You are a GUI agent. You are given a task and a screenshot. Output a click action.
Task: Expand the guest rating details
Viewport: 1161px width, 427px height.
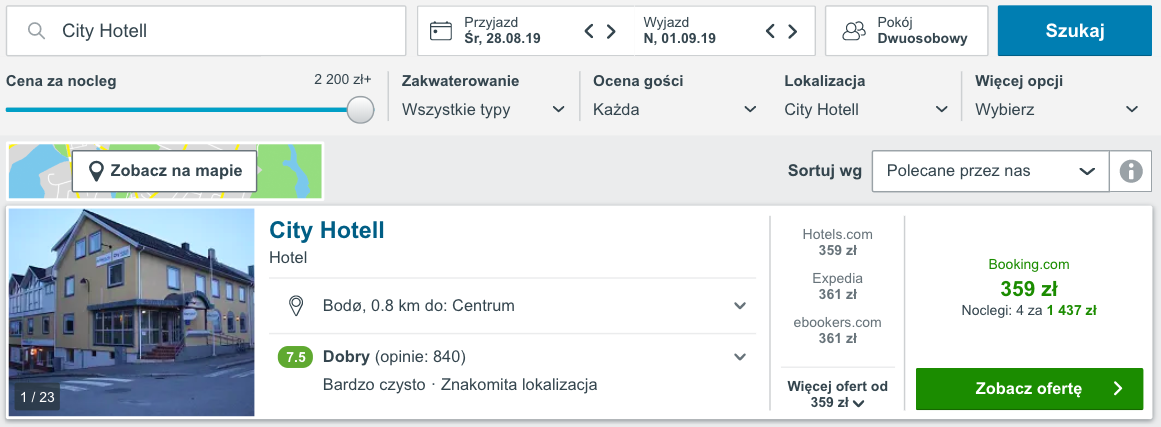740,357
